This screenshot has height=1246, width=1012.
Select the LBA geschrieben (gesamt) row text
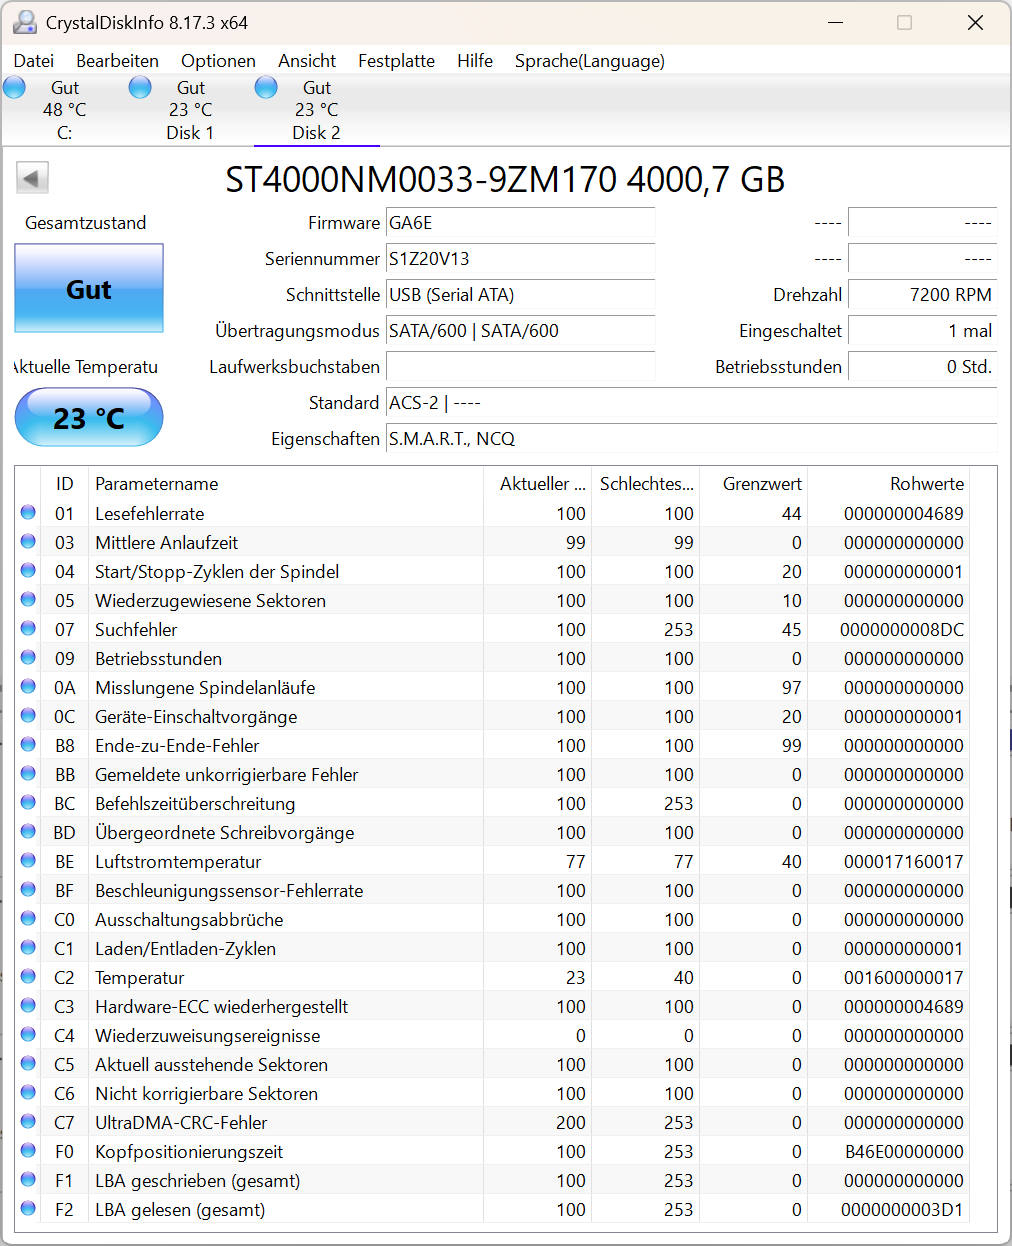198,1180
